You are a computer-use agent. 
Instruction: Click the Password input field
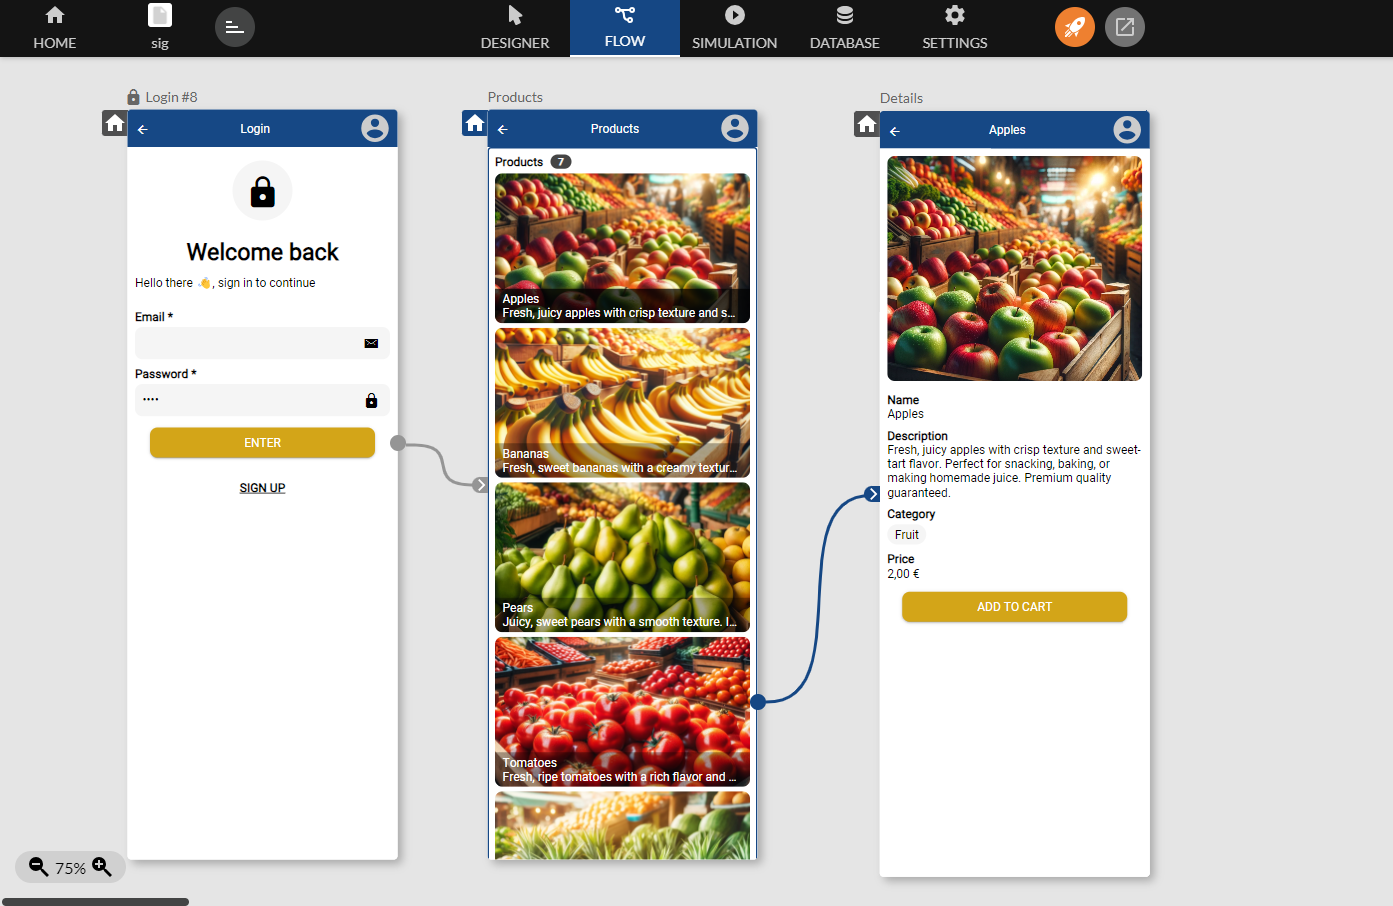coord(262,400)
